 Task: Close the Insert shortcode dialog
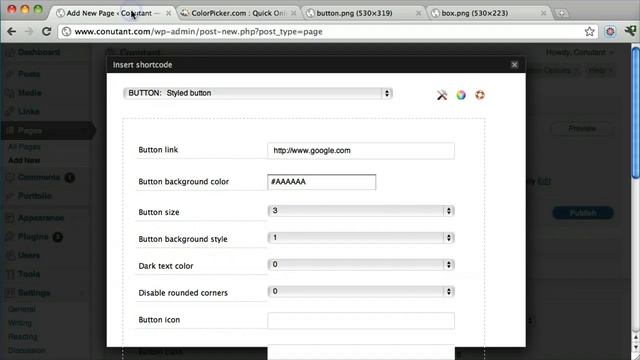click(x=514, y=64)
